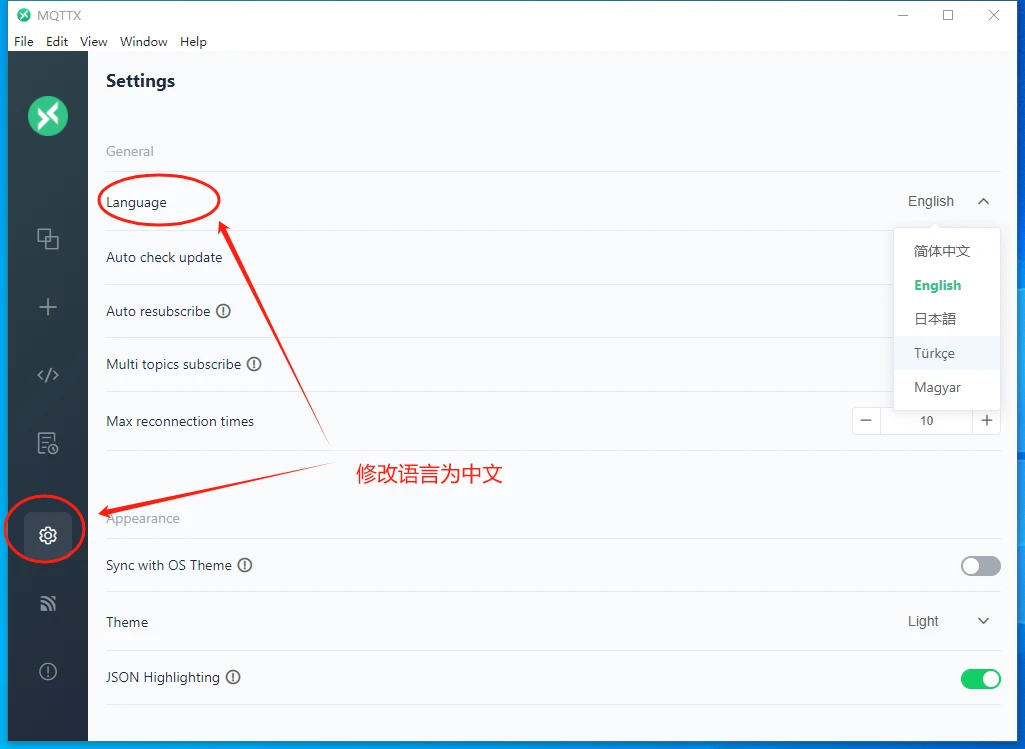Click the MQTTX logo in the sidebar
The image size is (1025, 749).
coord(48,116)
